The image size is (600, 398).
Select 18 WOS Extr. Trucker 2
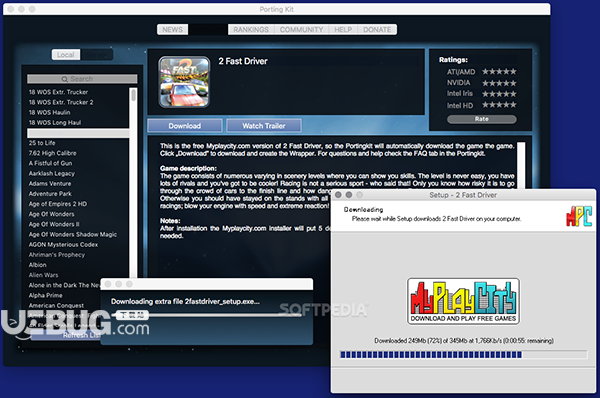tap(61, 102)
